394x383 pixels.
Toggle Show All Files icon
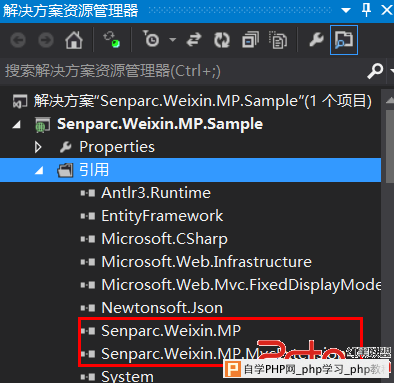(278, 40)
